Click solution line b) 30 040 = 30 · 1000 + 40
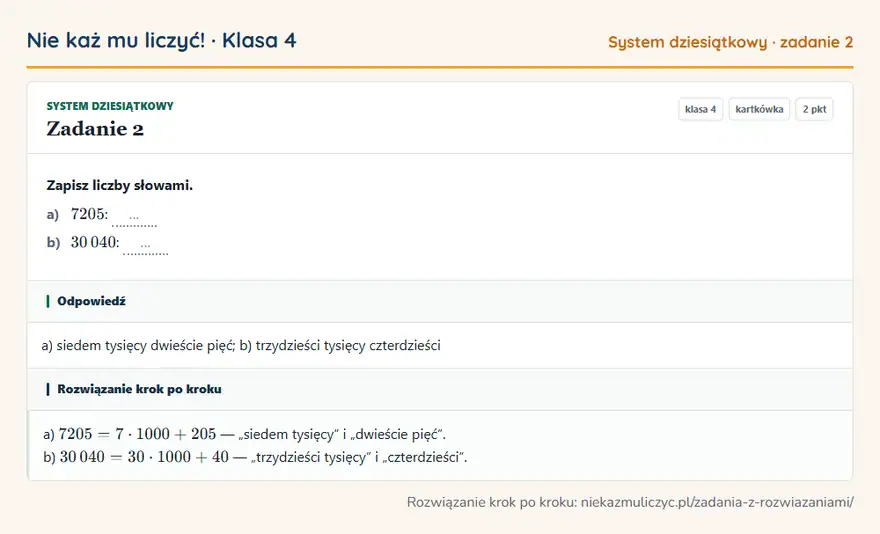This screenshot has height=534, width=880. pyautogui.click(x=255, y=457)
